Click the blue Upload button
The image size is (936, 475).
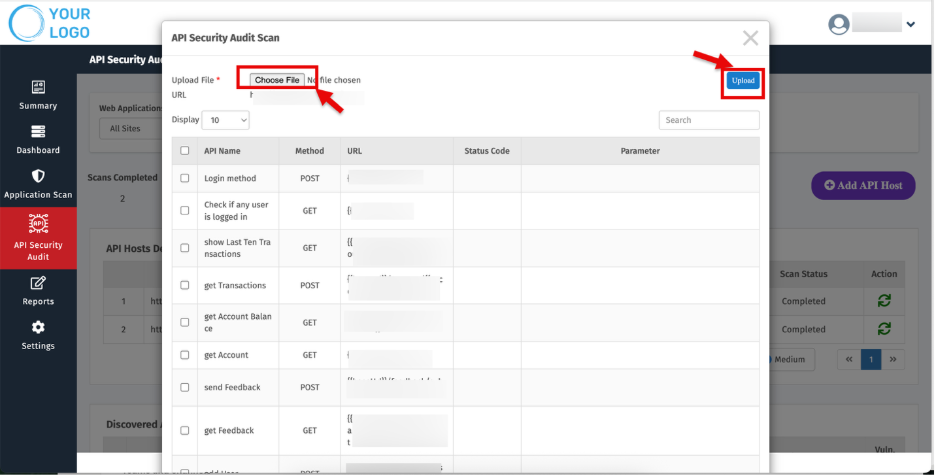(x=743, y=81)
